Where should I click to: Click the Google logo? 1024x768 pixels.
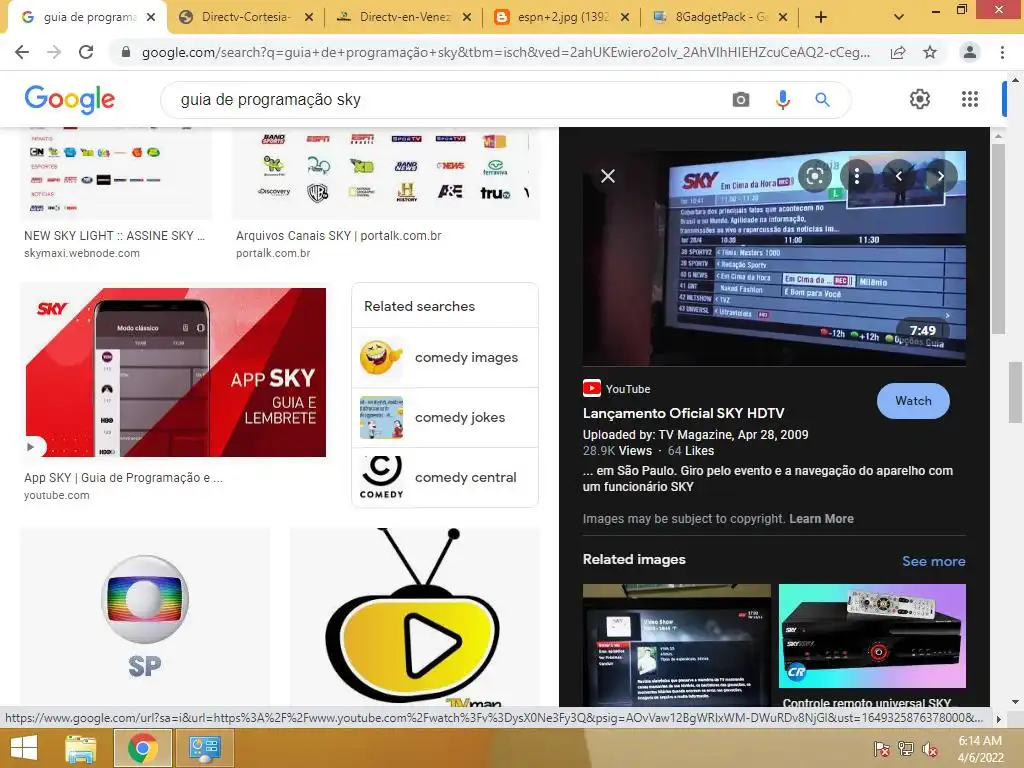click(70, 99)
